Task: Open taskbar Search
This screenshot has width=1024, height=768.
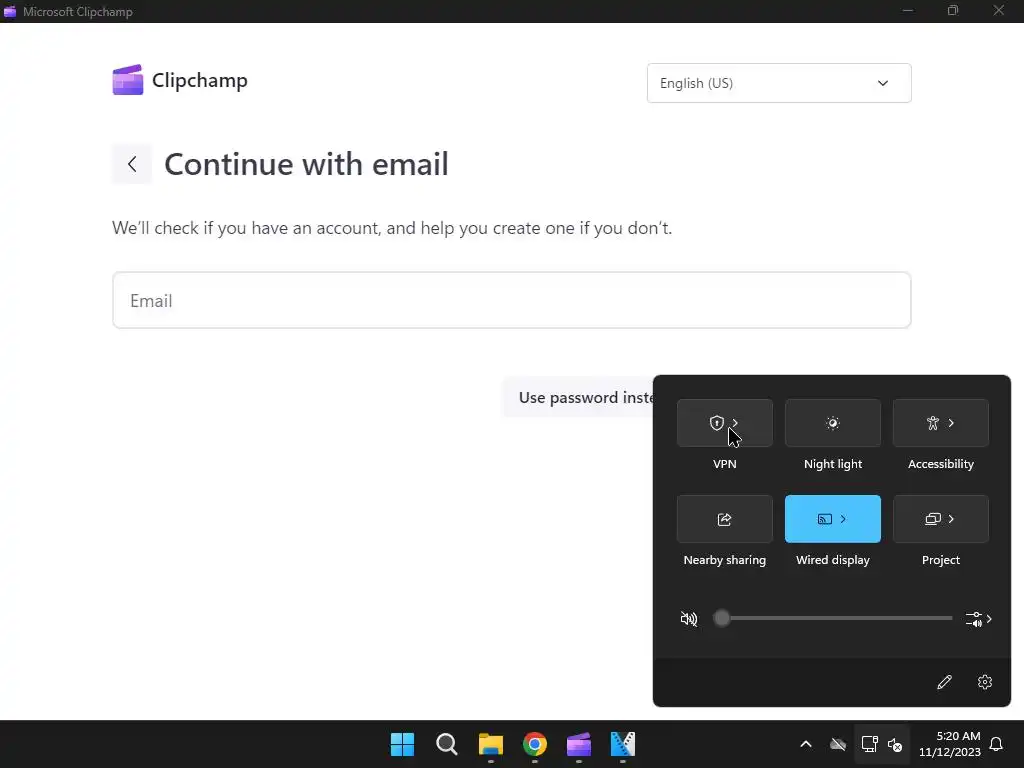Action: pyautogui.click(x=447, y=744)
